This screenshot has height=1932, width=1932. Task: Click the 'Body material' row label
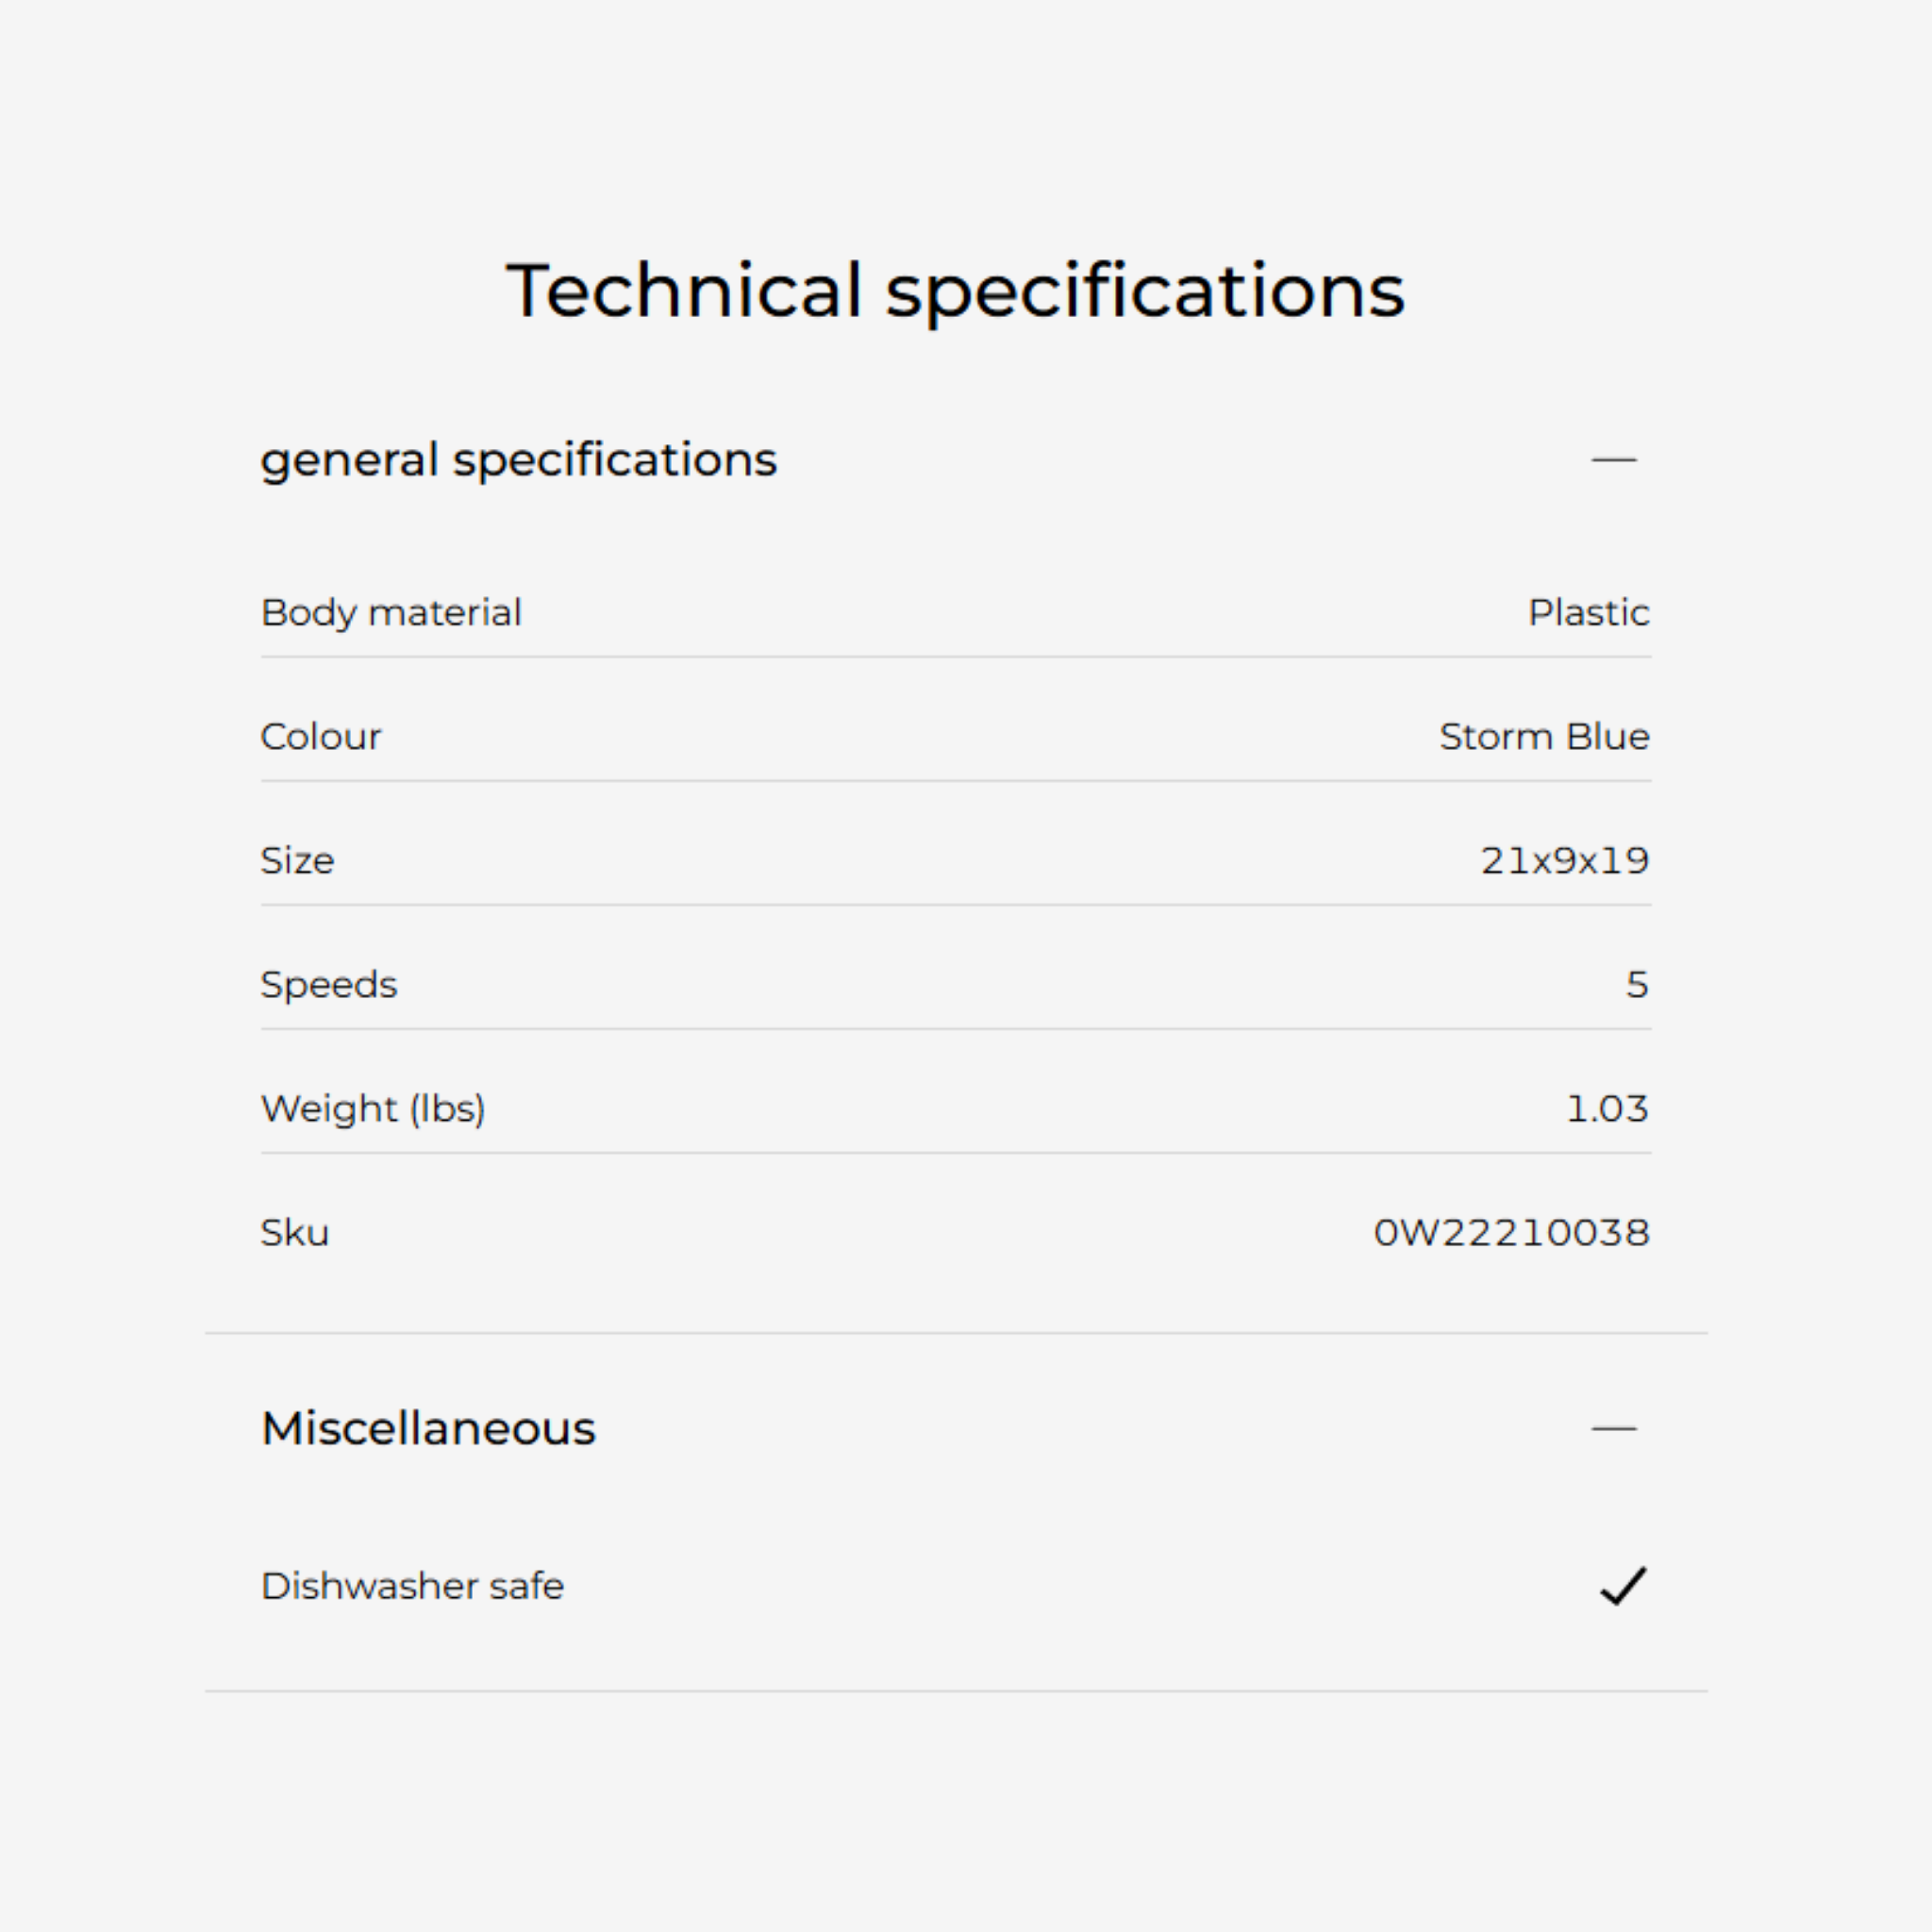391,612
